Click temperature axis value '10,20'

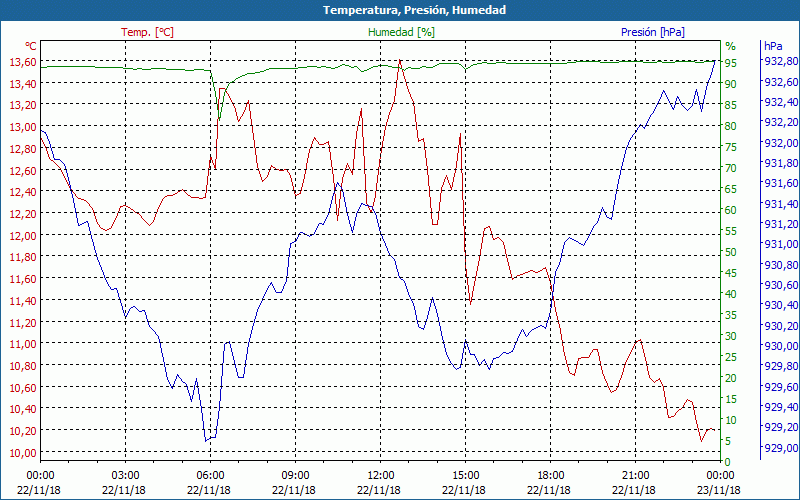point(23,431)
